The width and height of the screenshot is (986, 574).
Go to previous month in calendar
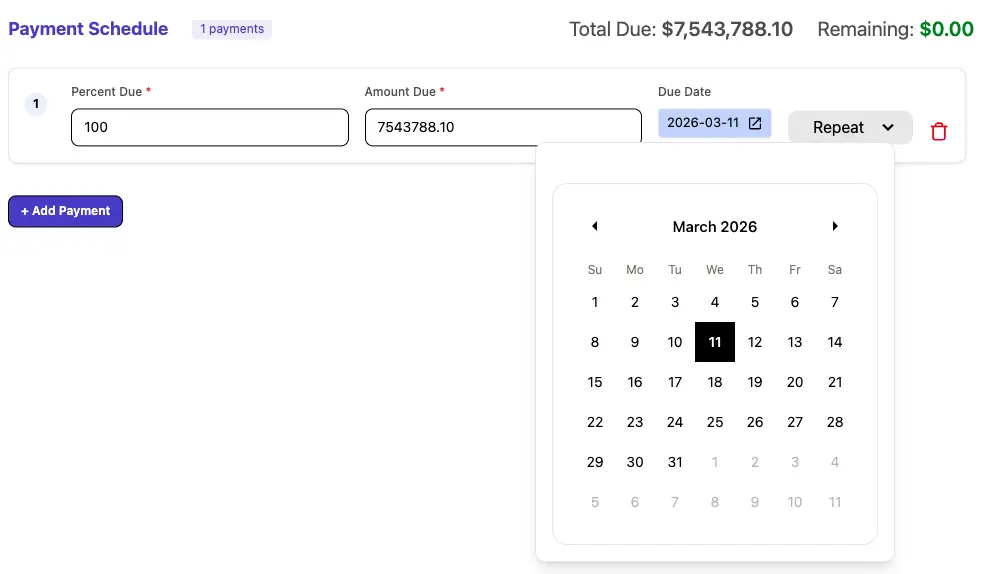594,226
